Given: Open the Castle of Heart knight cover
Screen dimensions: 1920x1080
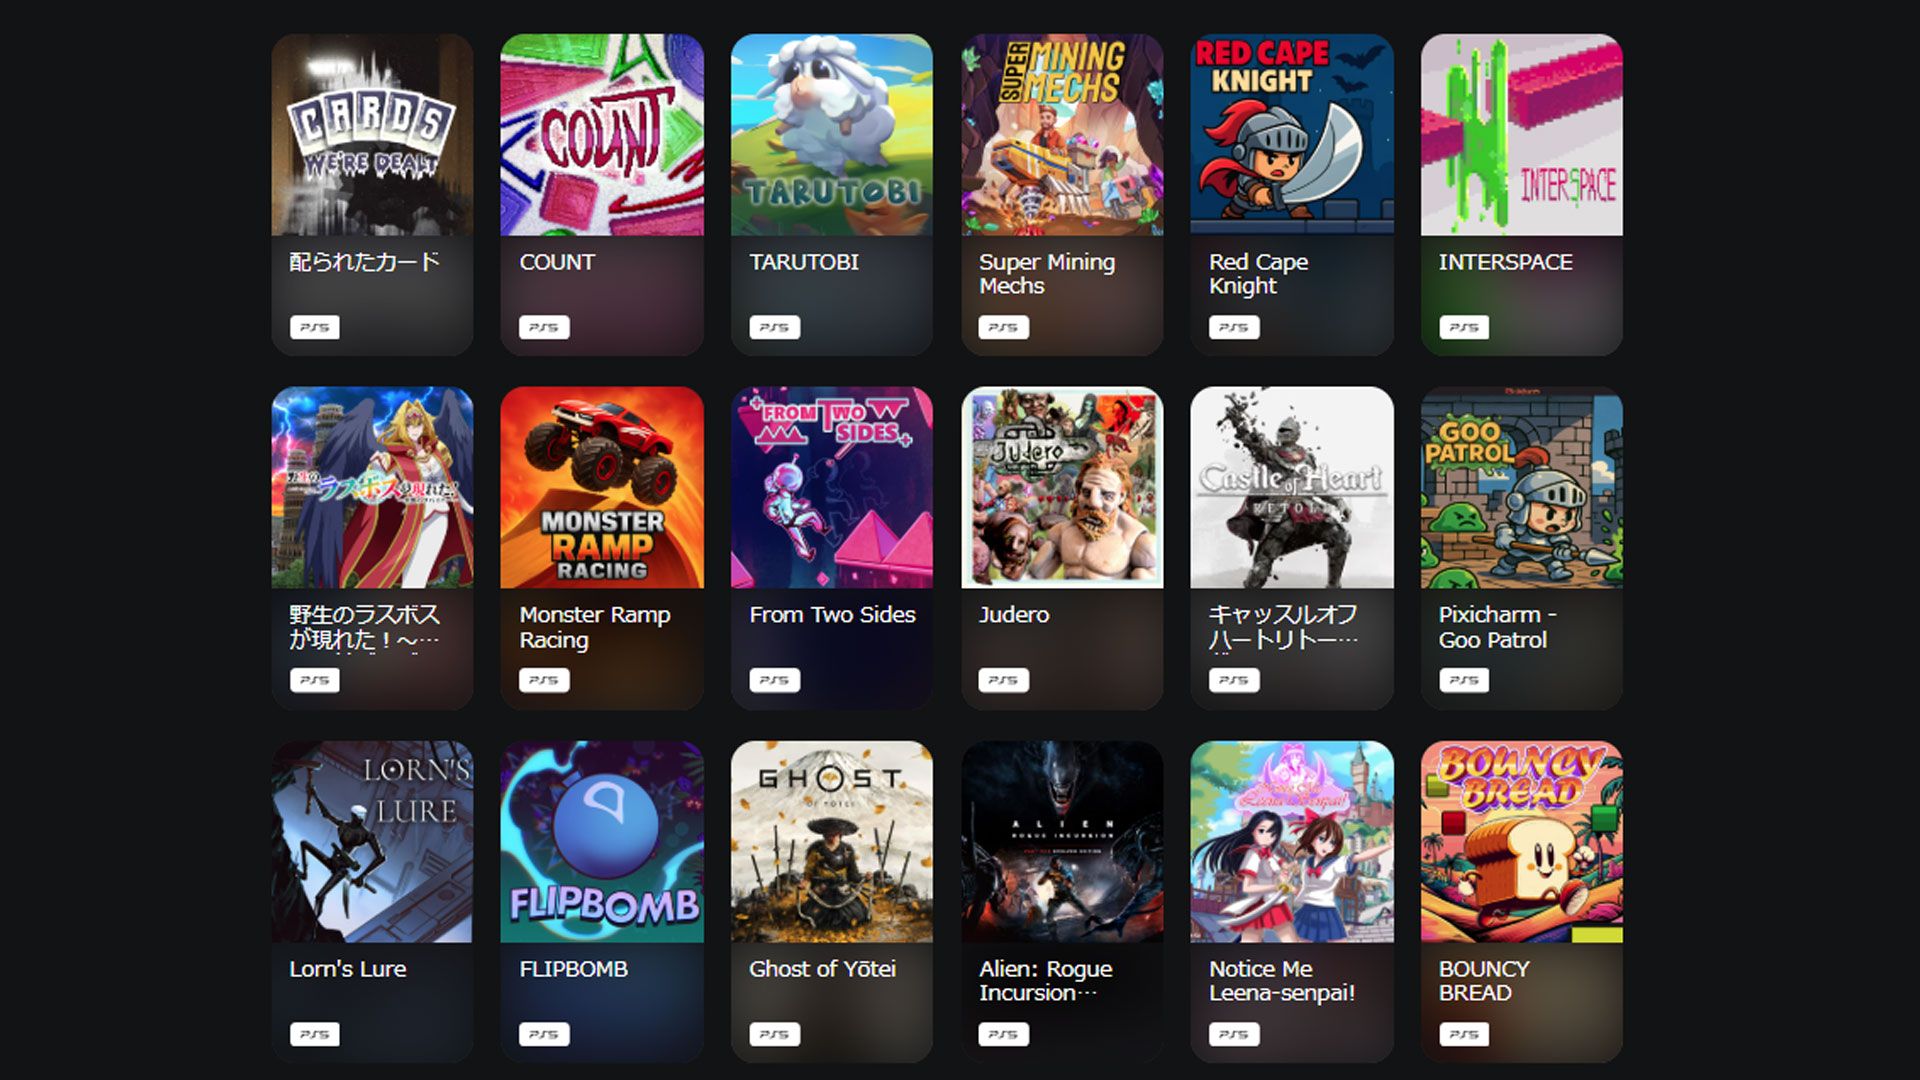Looking at the screenshot, I should point(1292,488).
